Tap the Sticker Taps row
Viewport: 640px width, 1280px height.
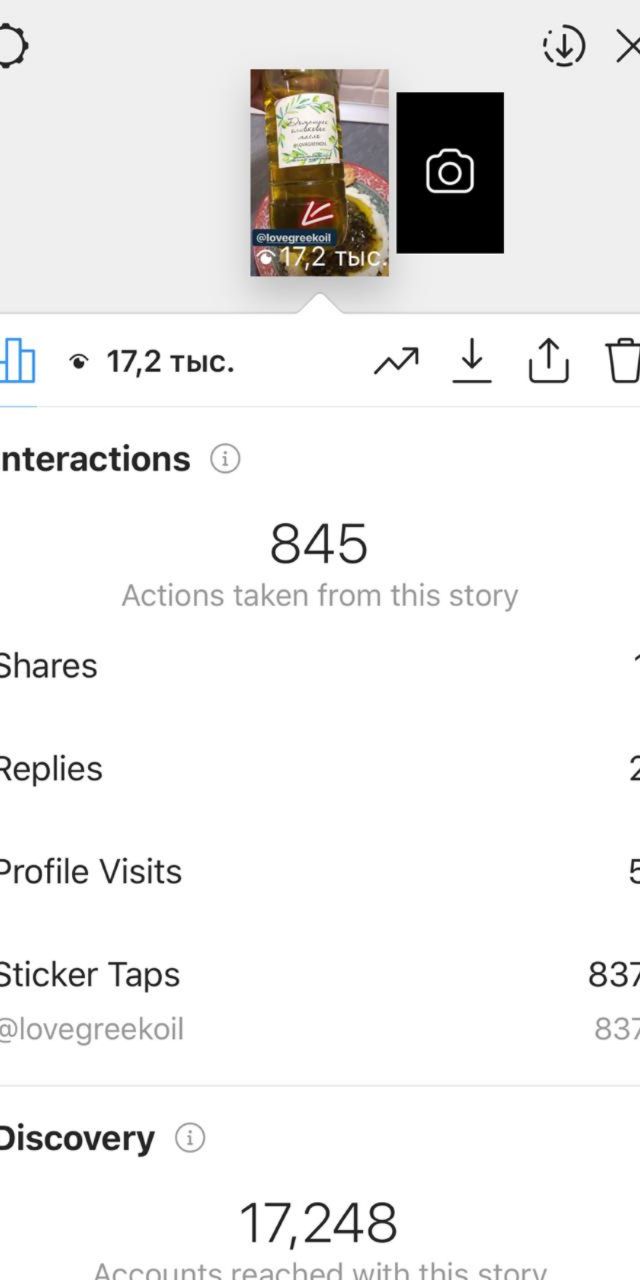tap(320, 974)
